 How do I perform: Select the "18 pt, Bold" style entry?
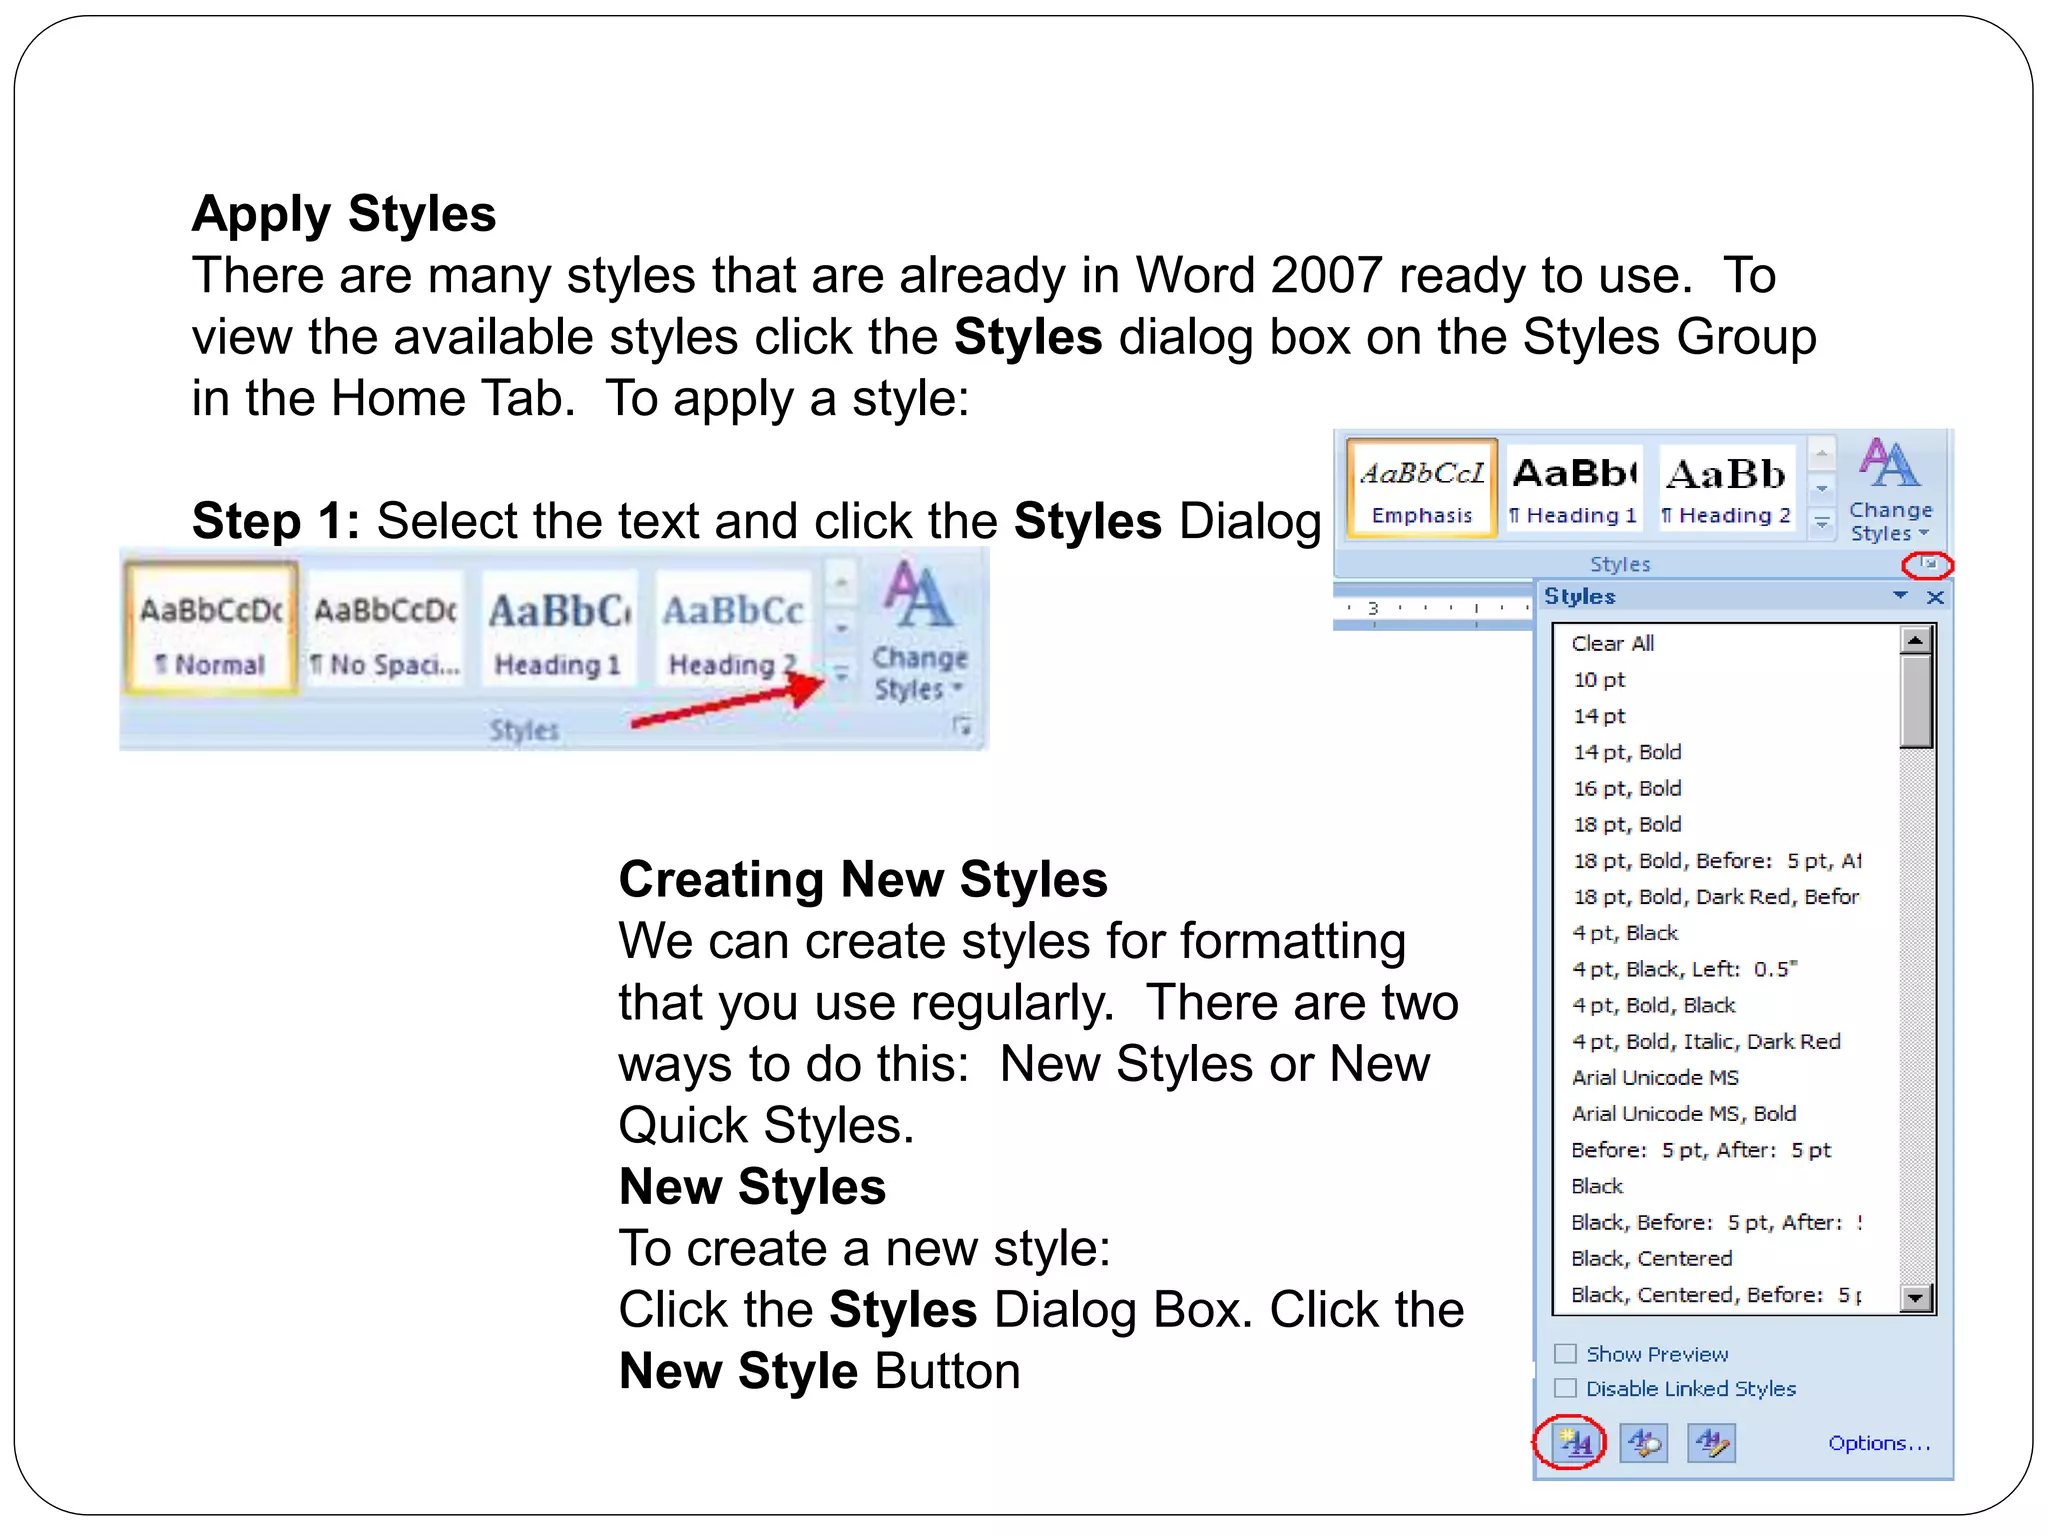1627,824
